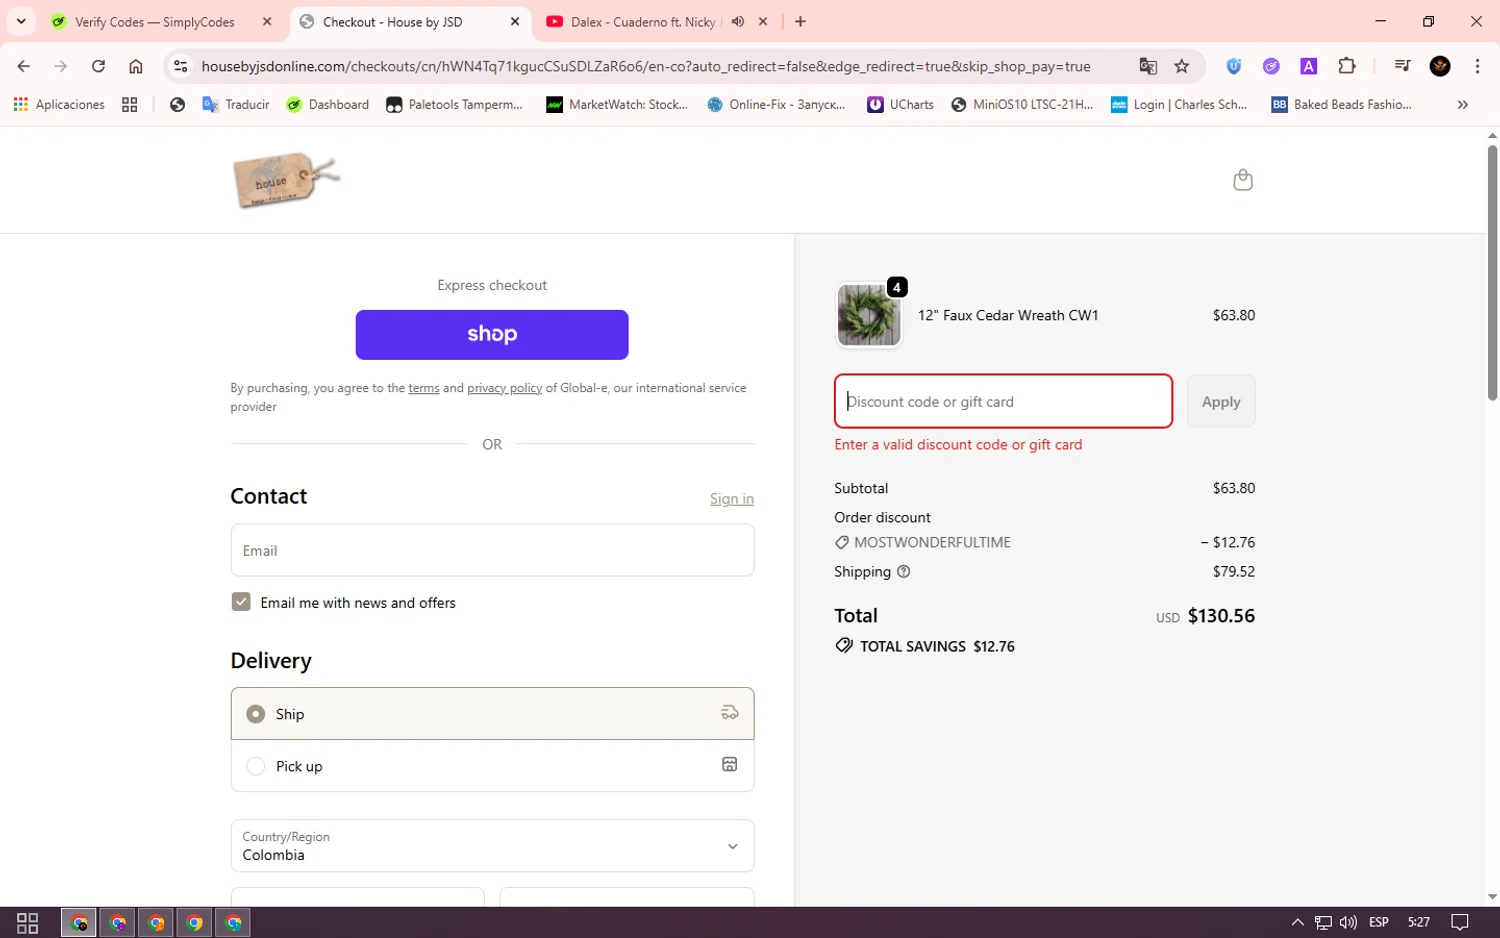Click the MOSTWONDERFULTIME discount code text
The height and width of the screenshot is (938, 1500).
click(x=932, y=542)
